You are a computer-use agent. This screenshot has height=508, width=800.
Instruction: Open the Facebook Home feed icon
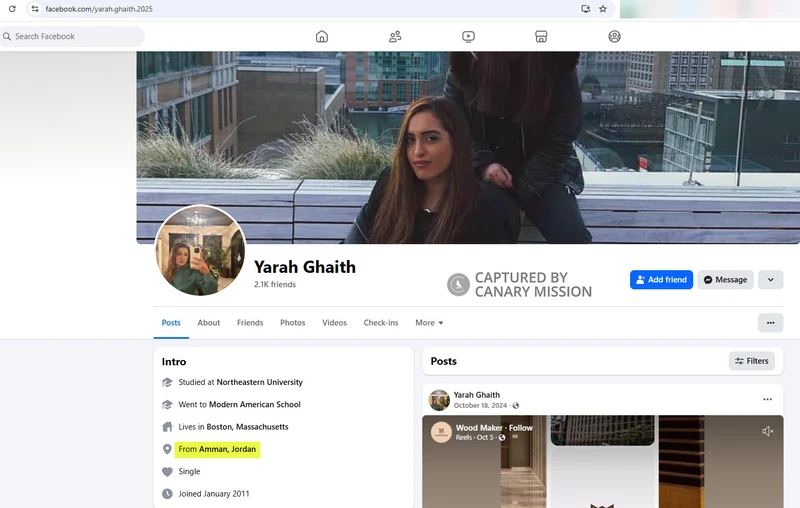tap(322, 37)
